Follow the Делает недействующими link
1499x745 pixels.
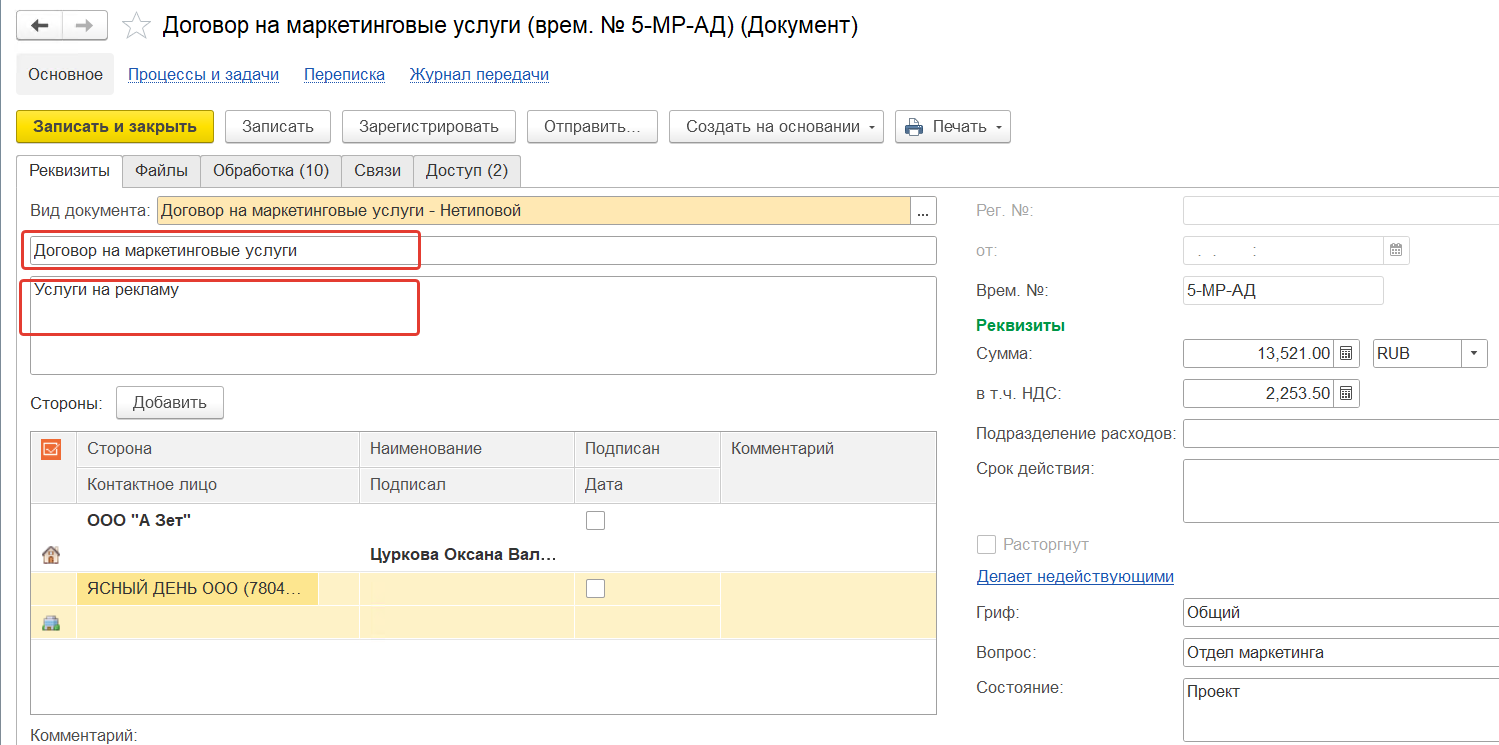(1074, 576)
